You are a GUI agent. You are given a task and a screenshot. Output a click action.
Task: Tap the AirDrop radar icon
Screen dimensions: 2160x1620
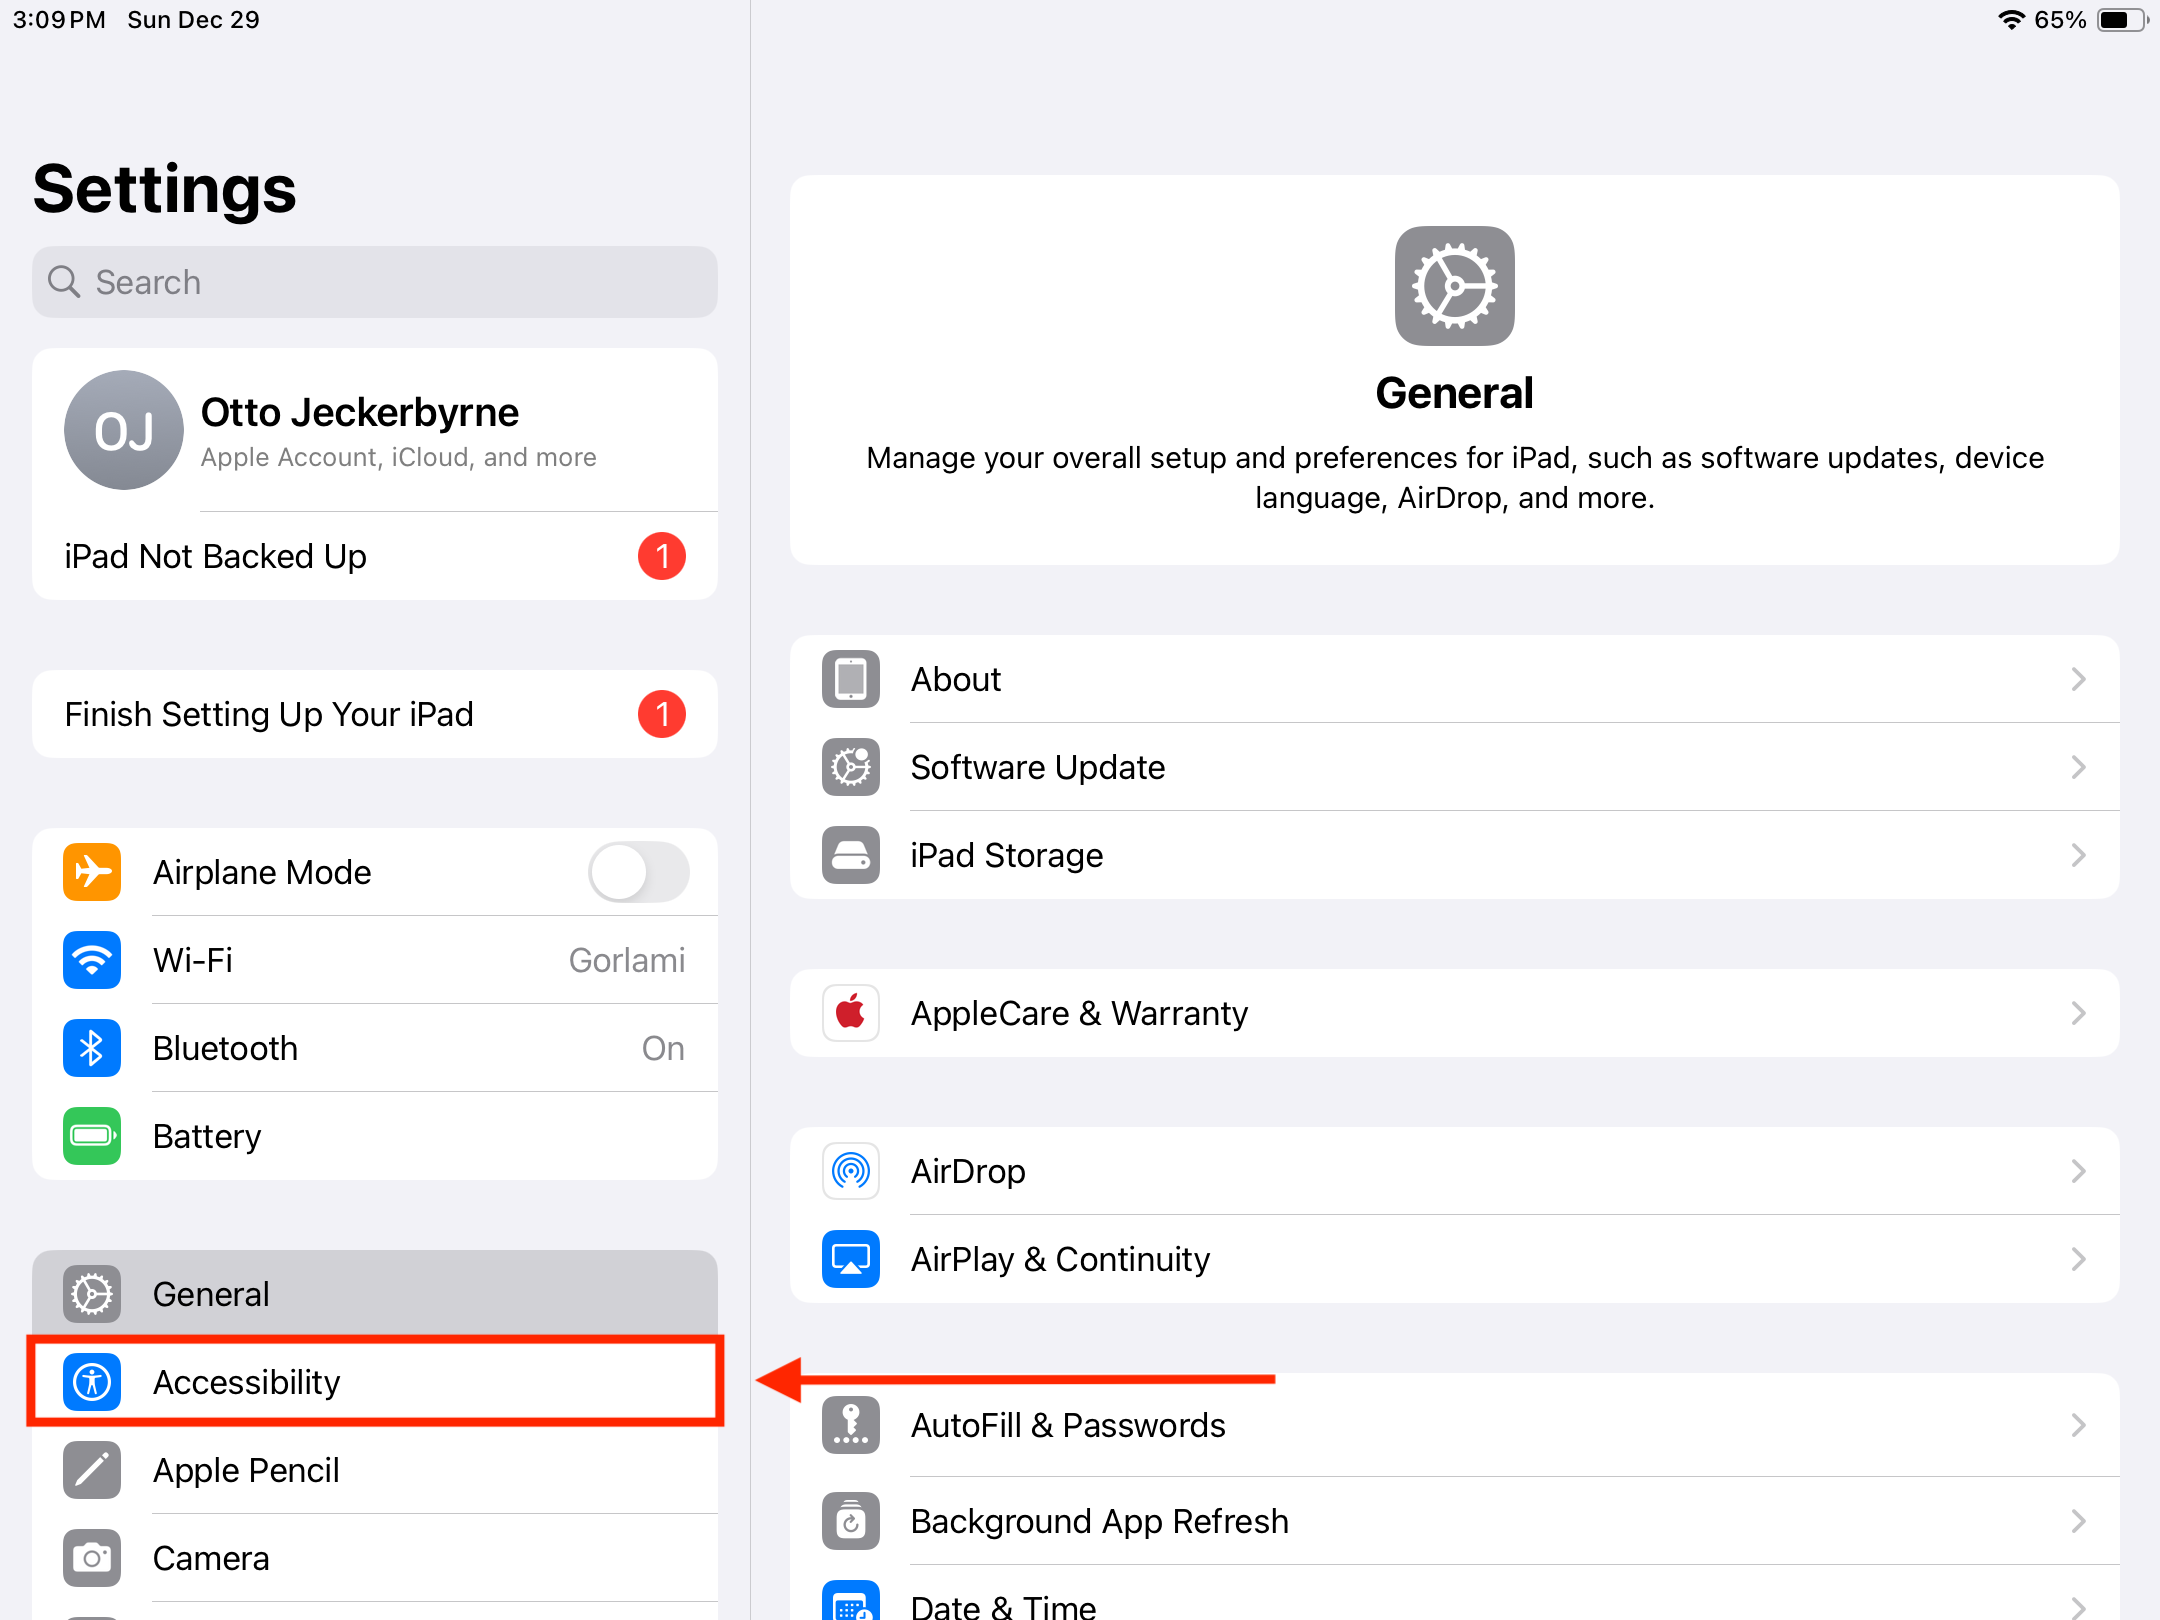pyautogui.click(x=851, y=1171)
